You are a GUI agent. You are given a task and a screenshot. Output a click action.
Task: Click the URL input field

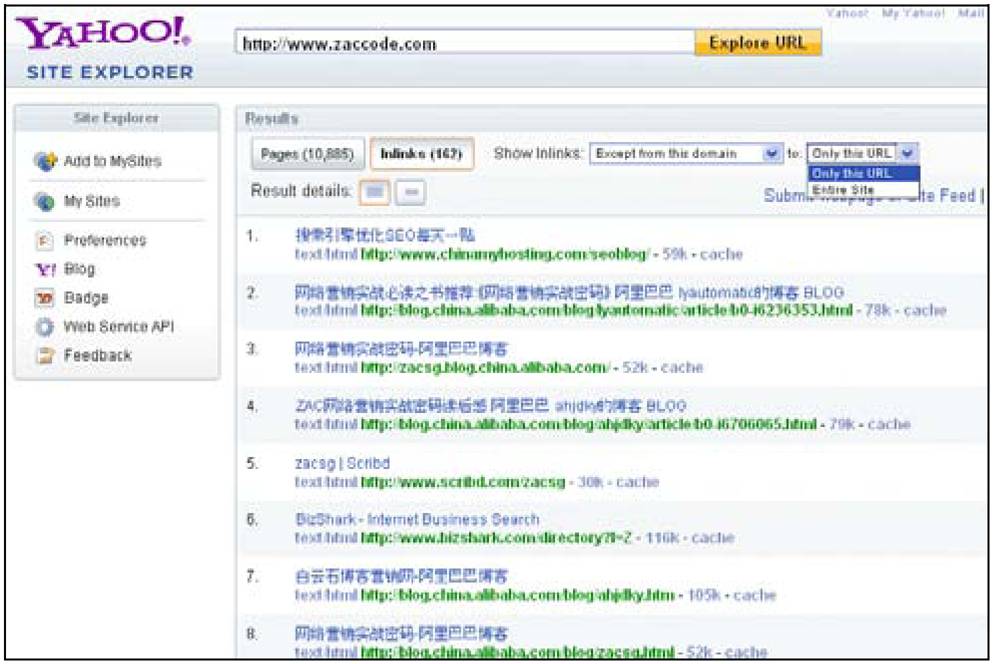[465, 43]
